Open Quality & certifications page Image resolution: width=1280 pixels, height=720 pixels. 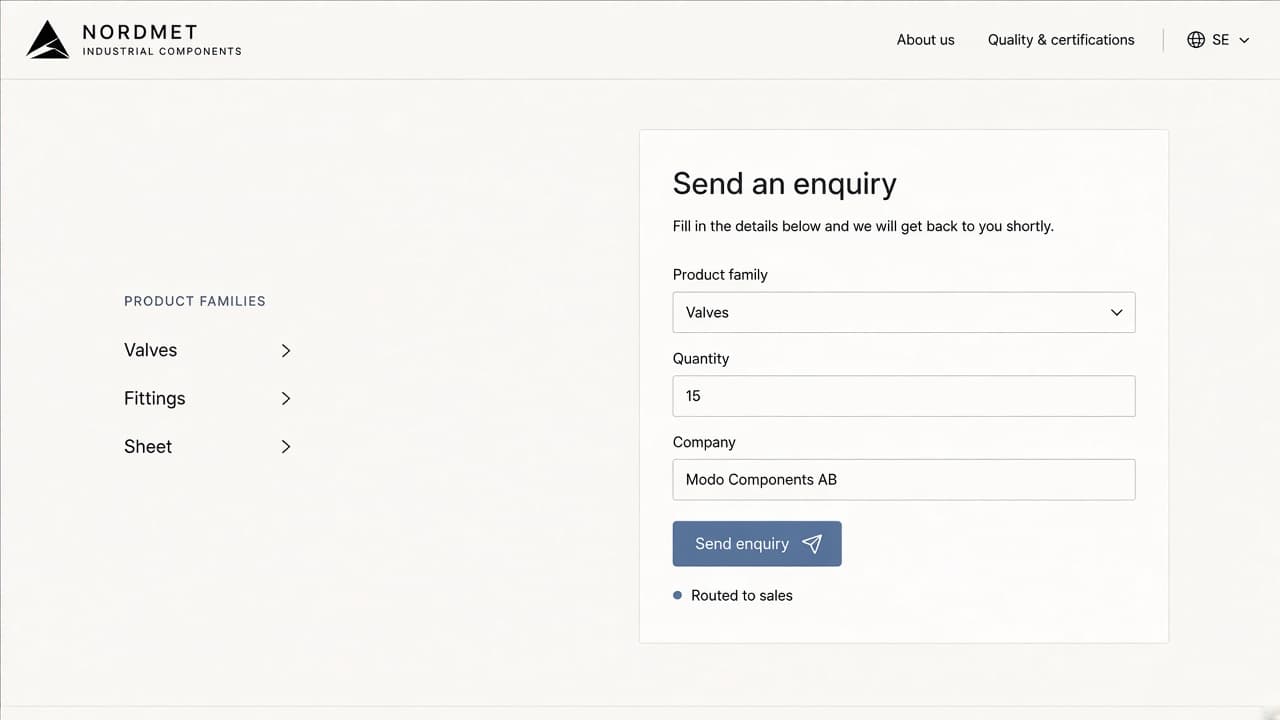(1061, 40)
